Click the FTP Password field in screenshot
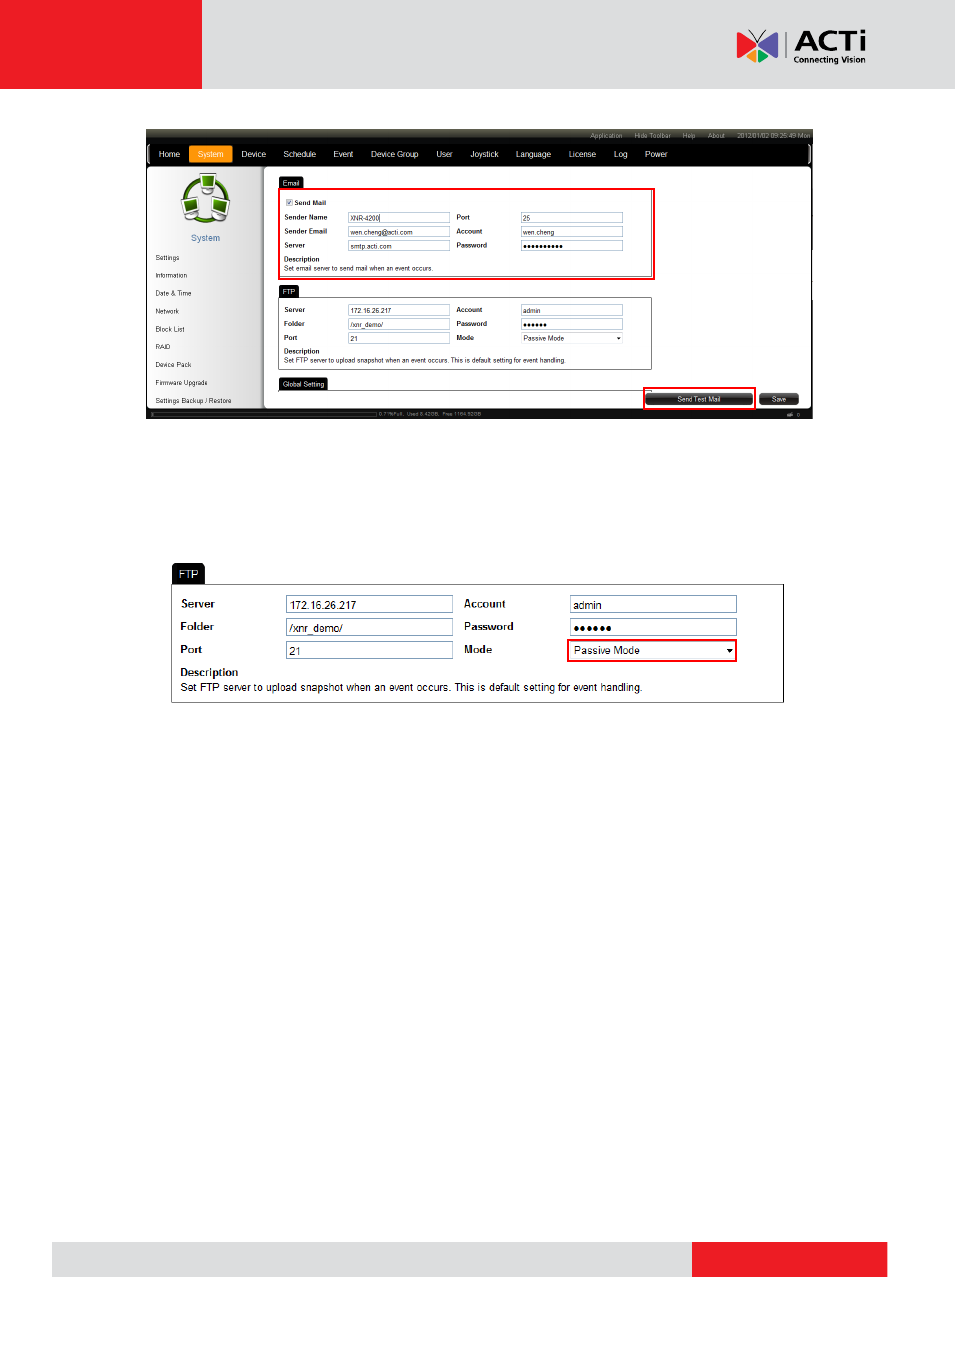 pos(572,324)
